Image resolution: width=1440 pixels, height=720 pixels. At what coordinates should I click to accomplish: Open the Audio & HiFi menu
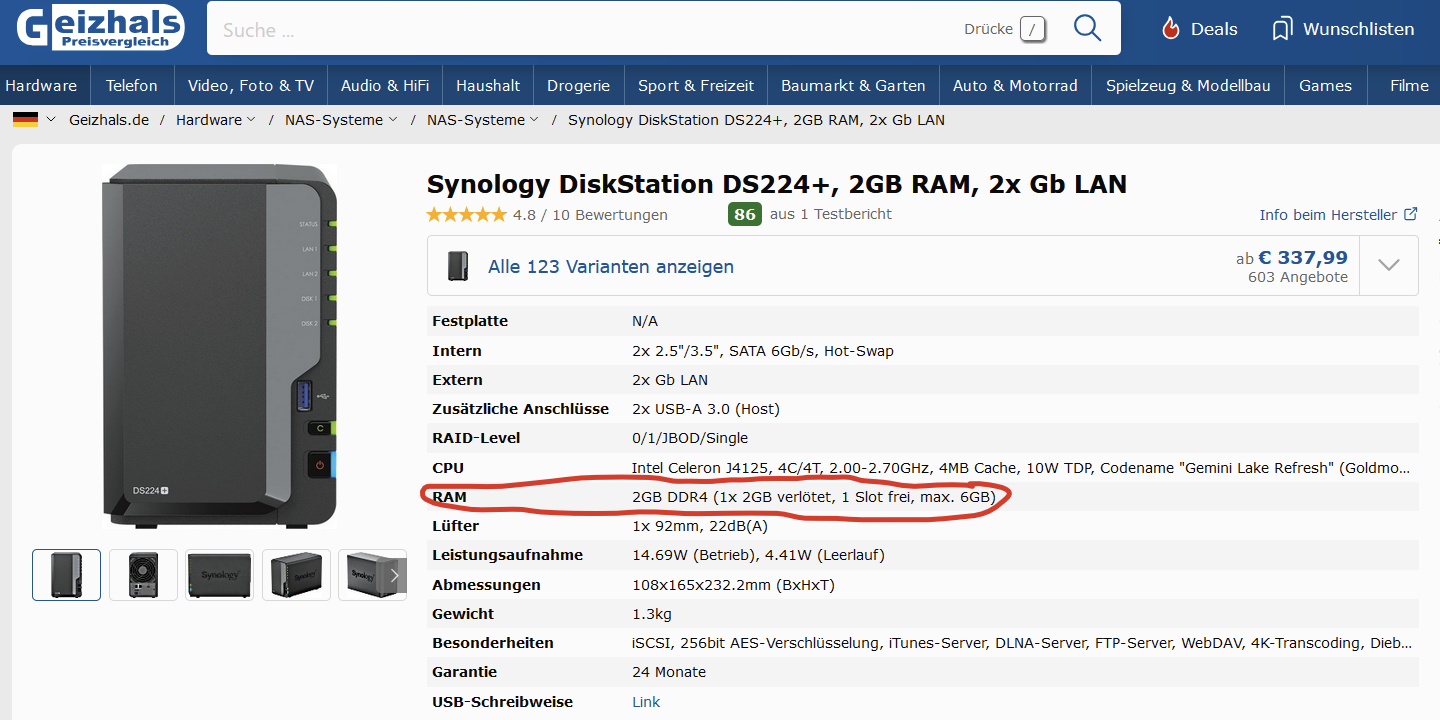385,86
